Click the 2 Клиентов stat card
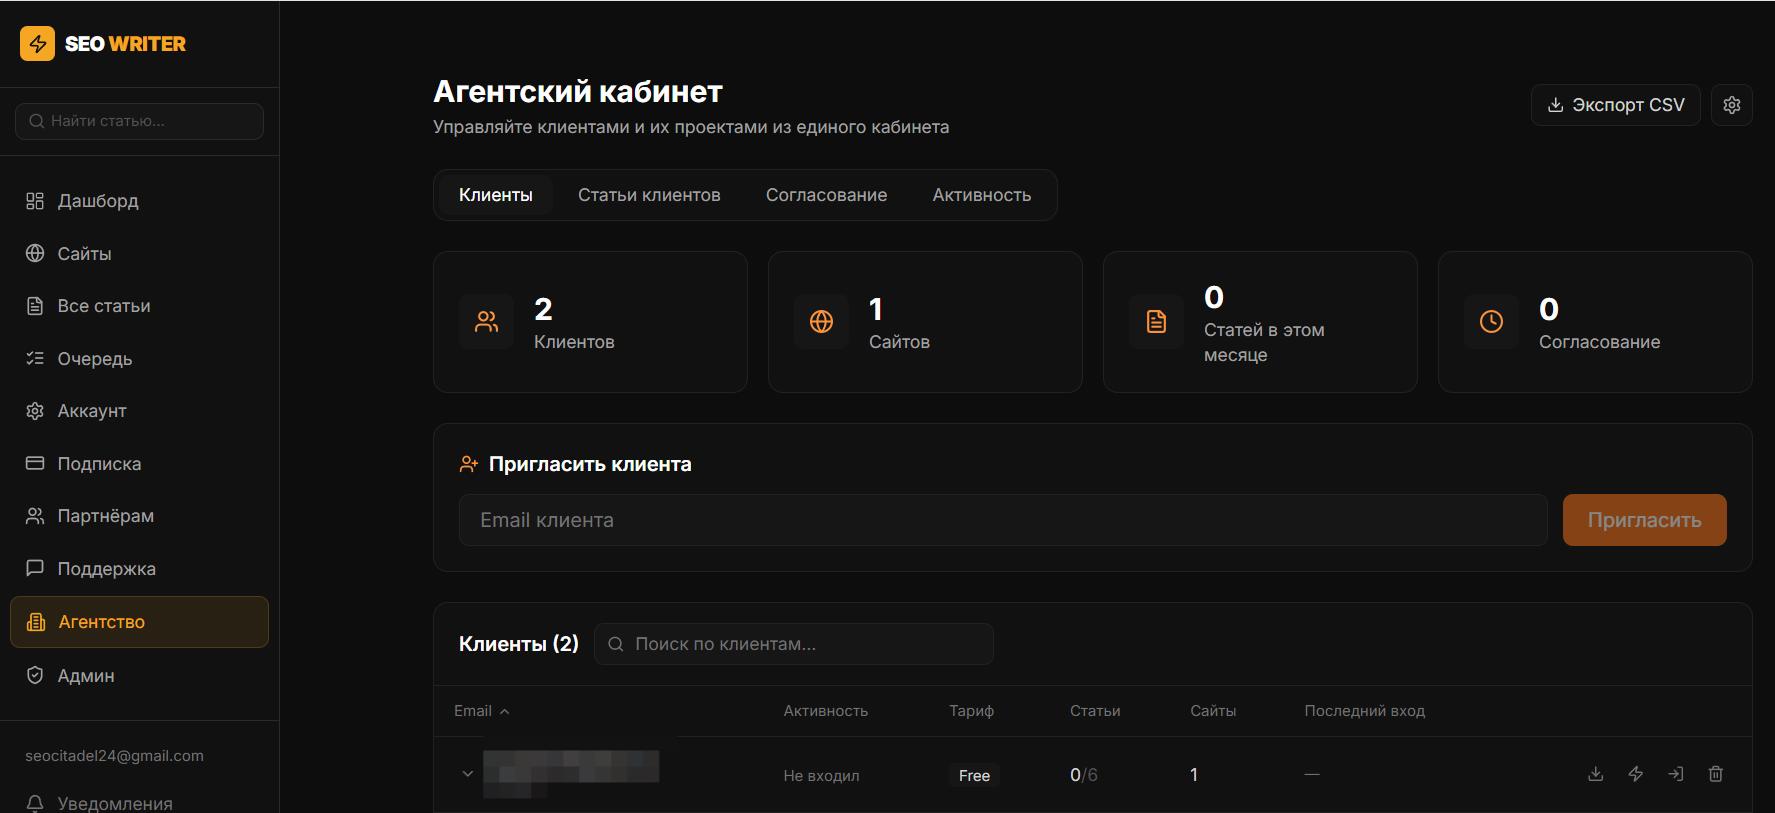Screen dimensions: 1775x813 tap(590, 322)
